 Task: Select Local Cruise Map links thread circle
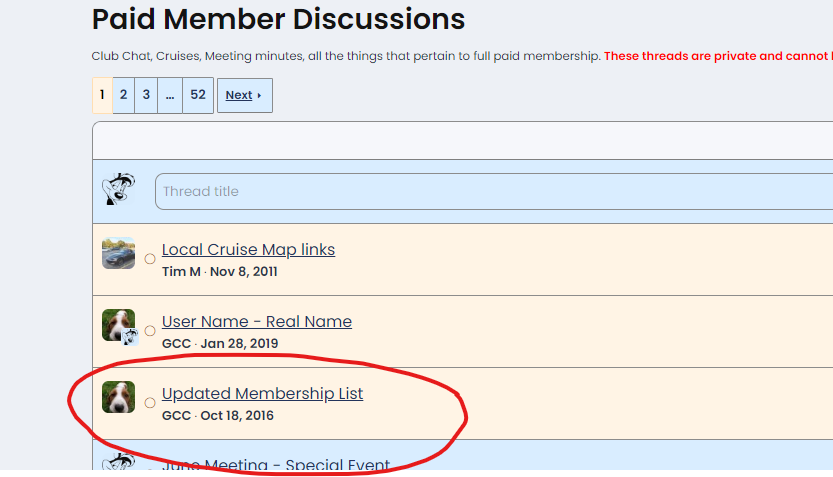150,259
